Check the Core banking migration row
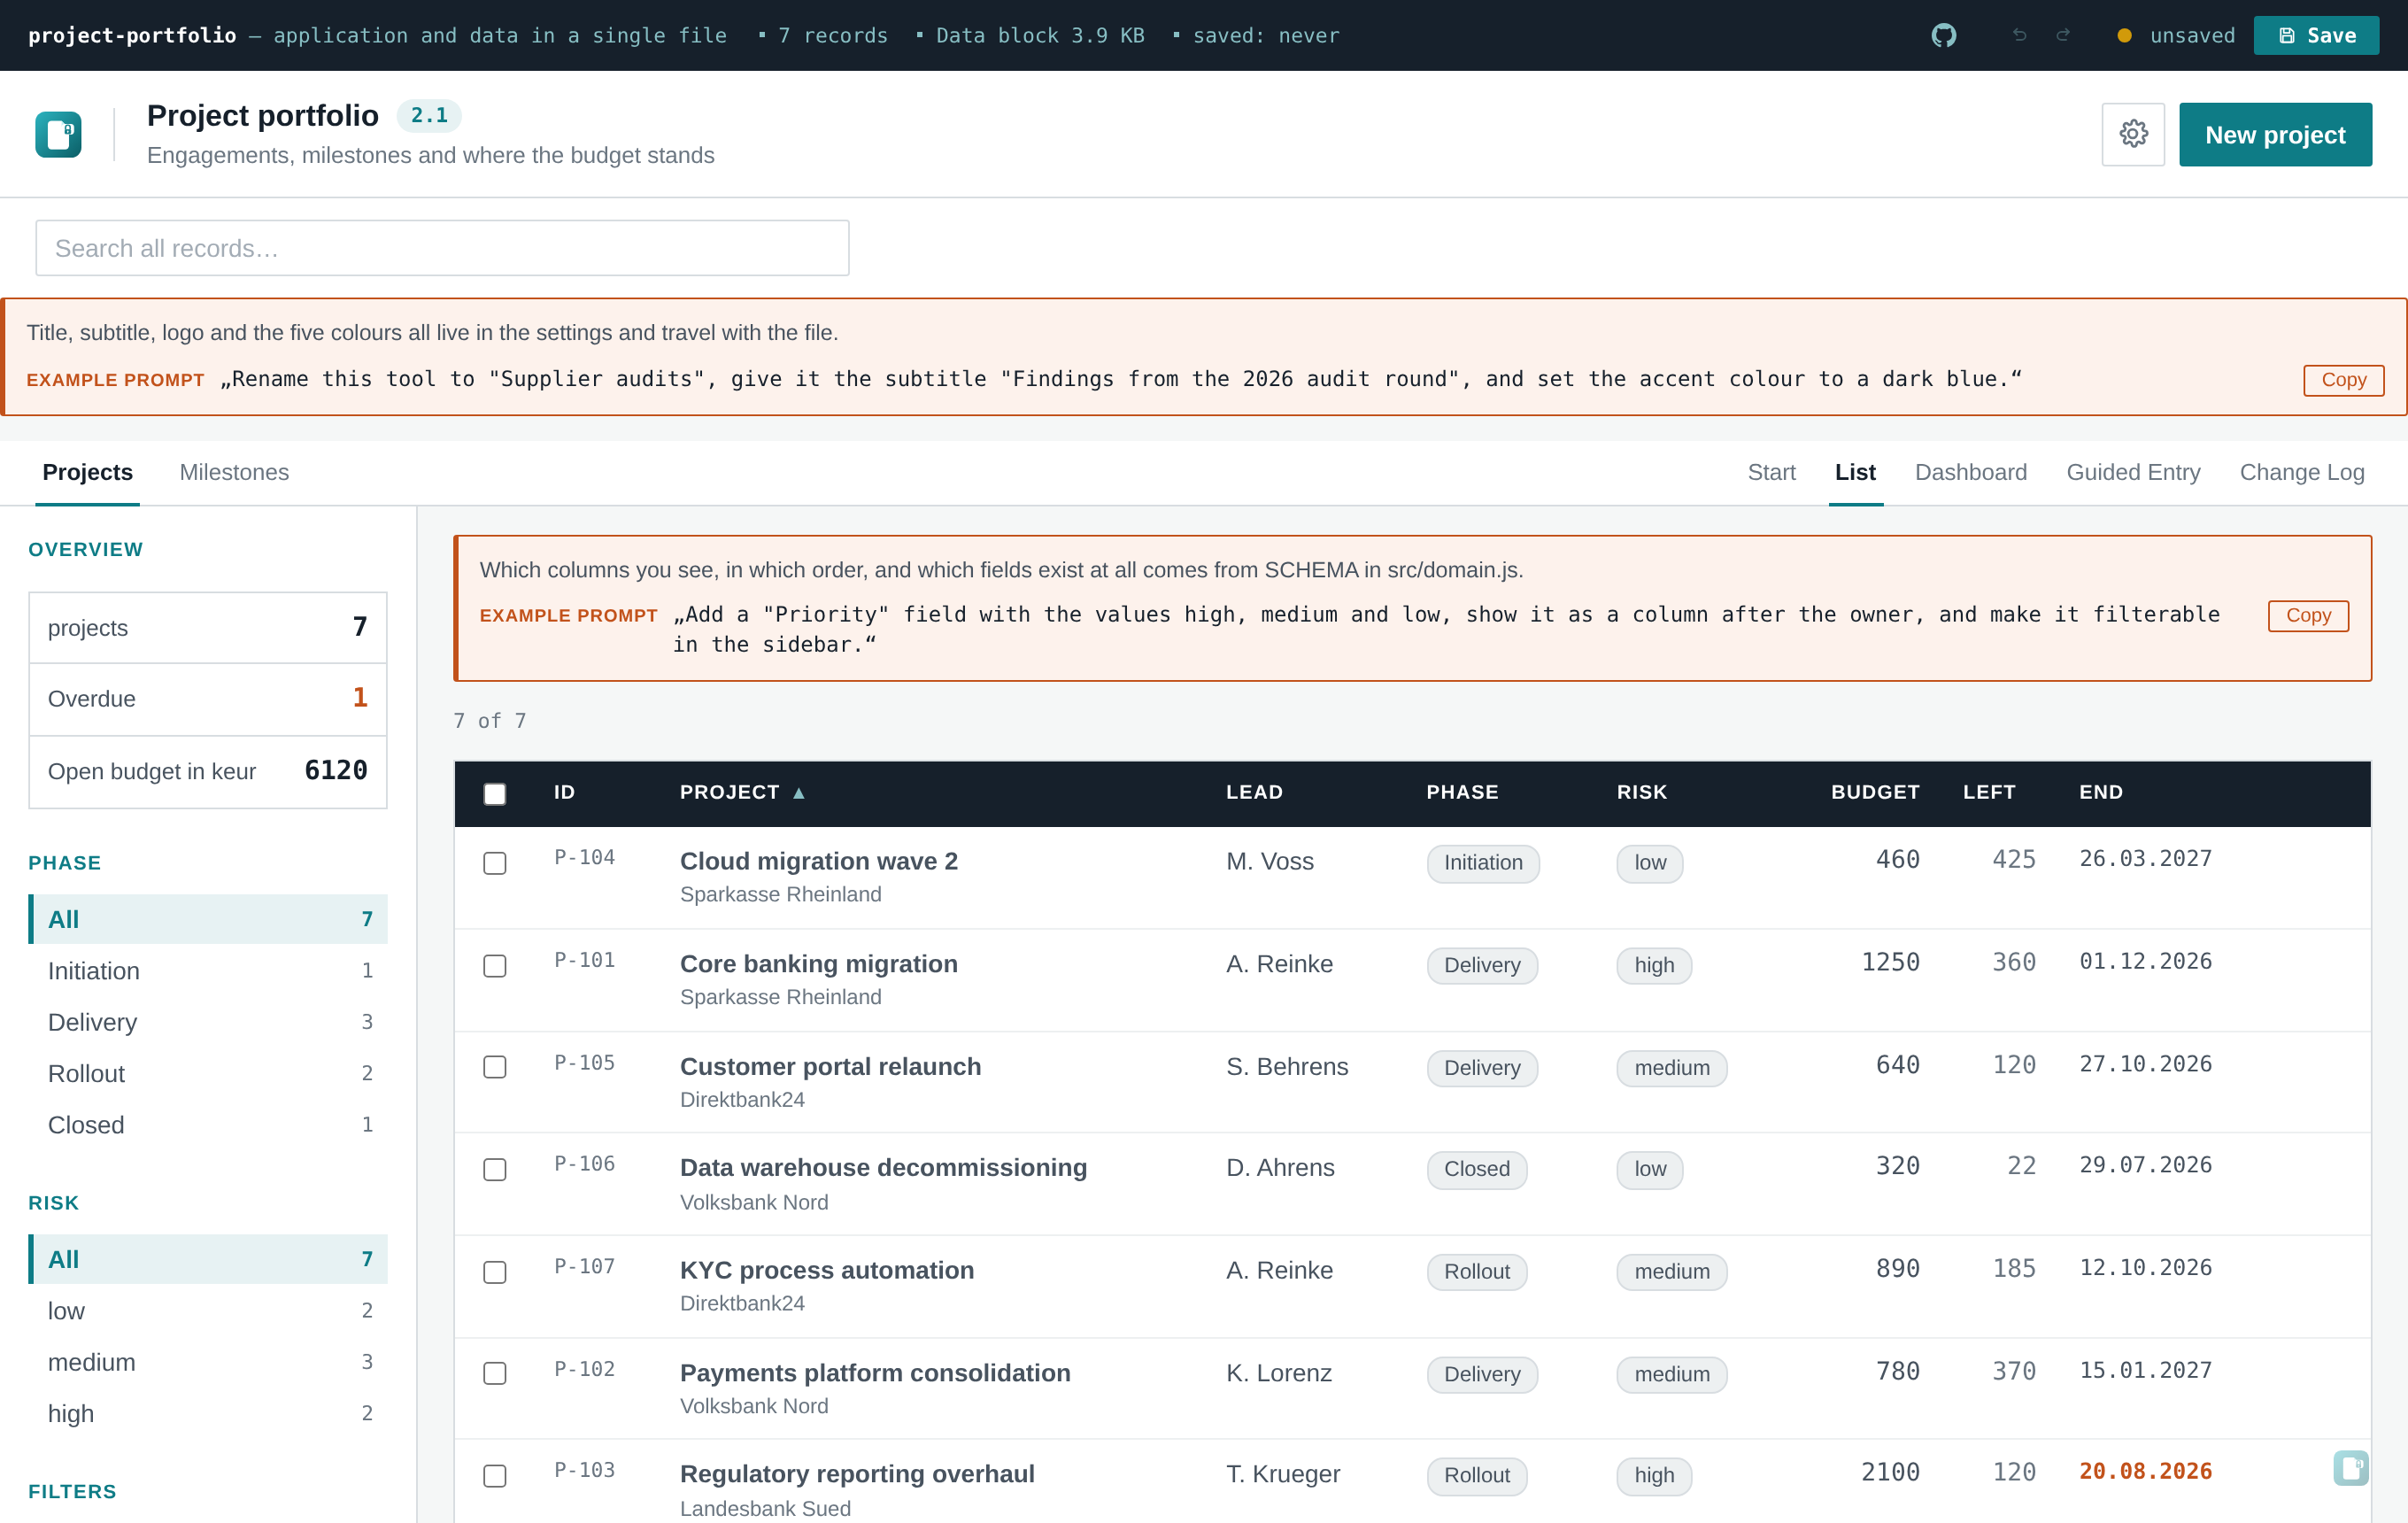This screenshot has height=1523, width=2408. (x=495, y=966)
